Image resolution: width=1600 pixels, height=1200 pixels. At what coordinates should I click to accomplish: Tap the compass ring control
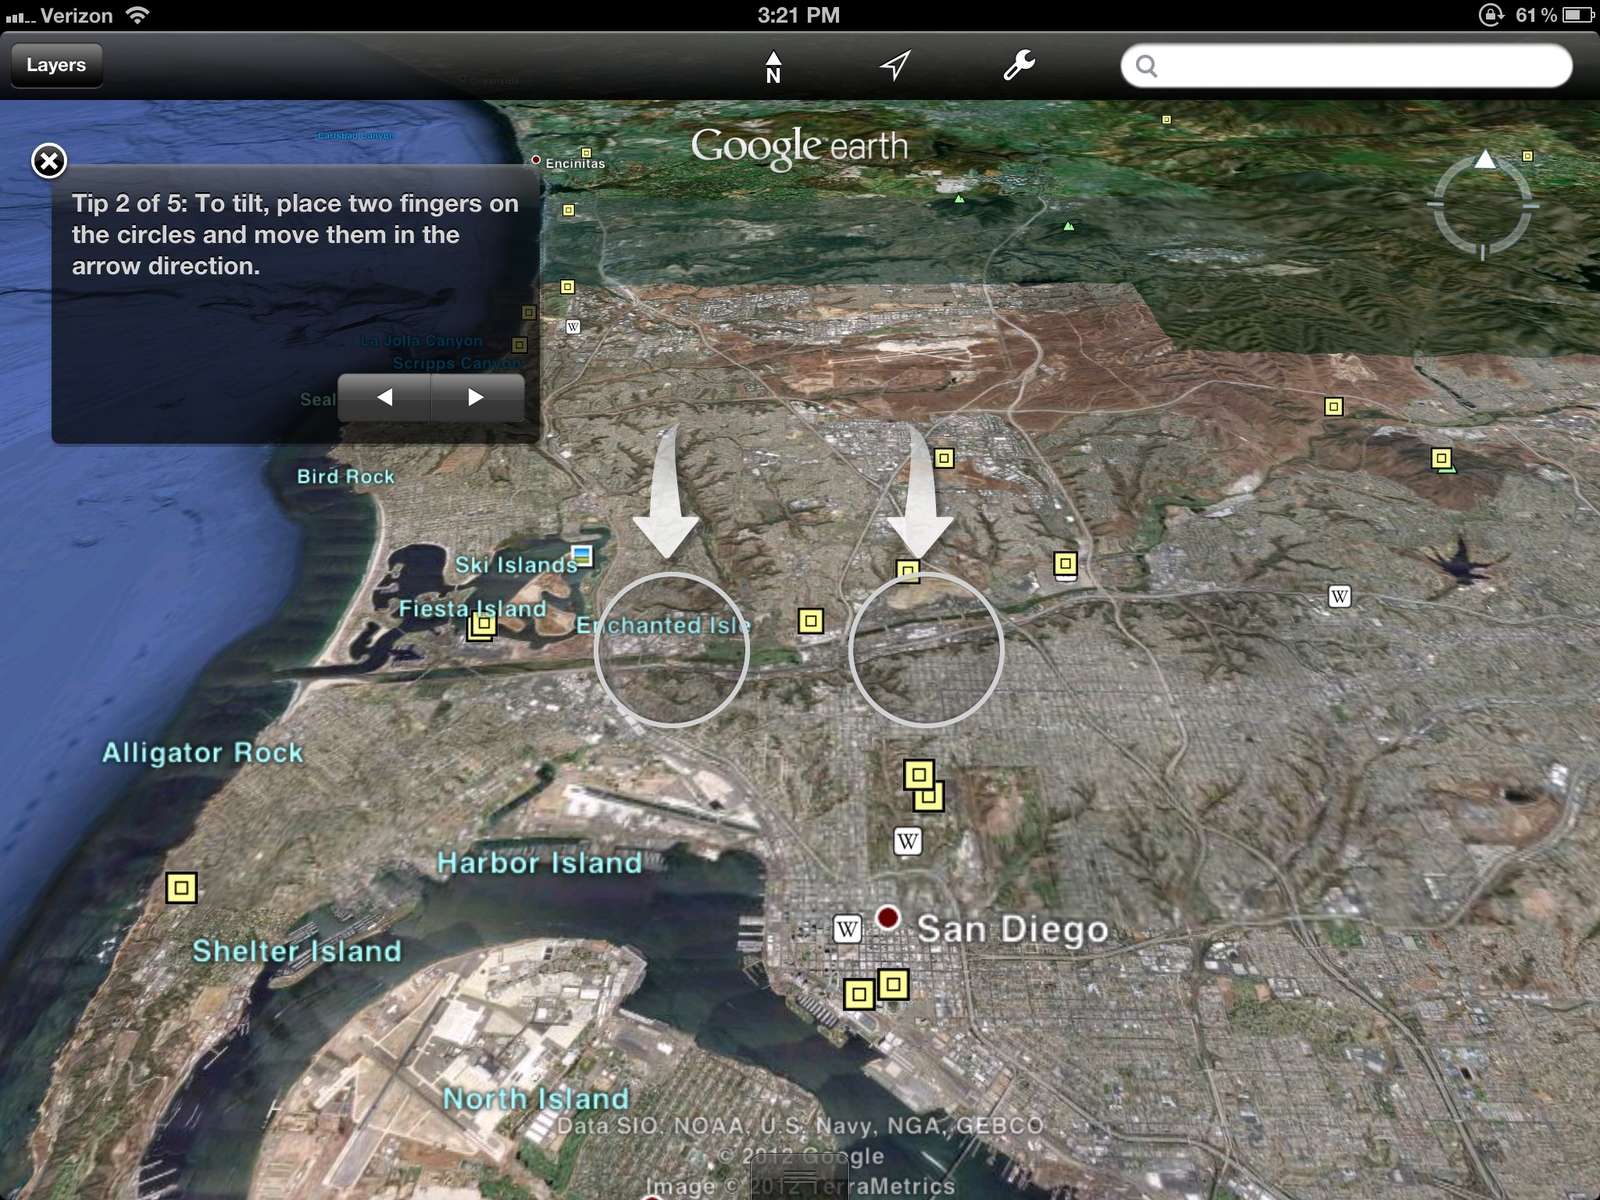click(x=1483, y=205)
